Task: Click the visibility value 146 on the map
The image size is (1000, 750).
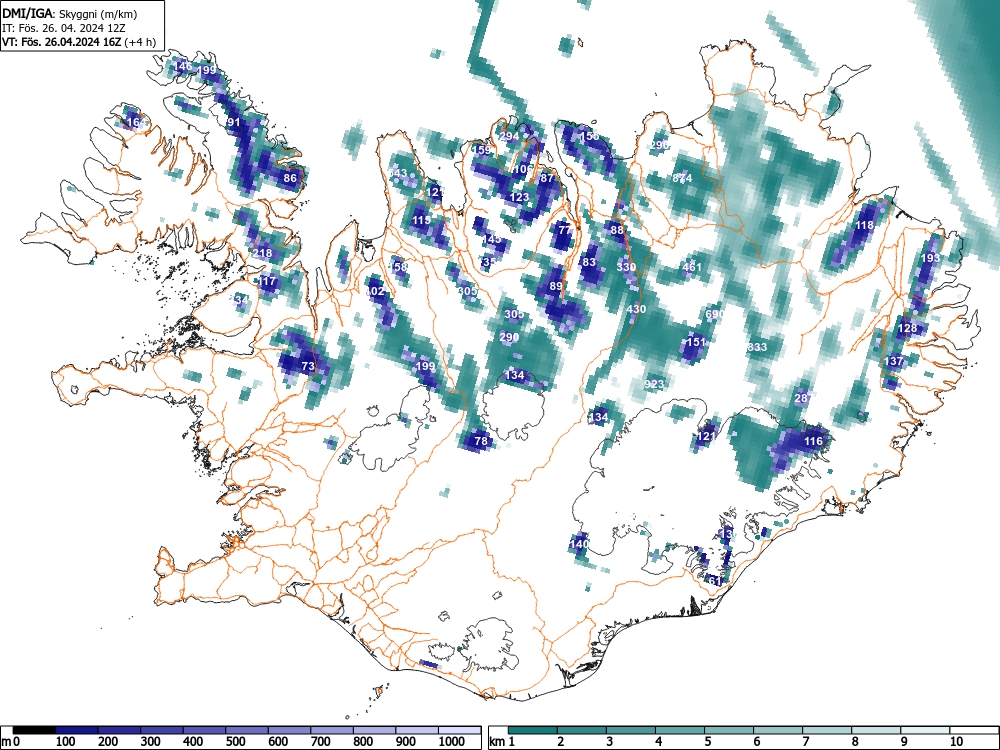Action: pyautogui.click(x=182, y=66)
